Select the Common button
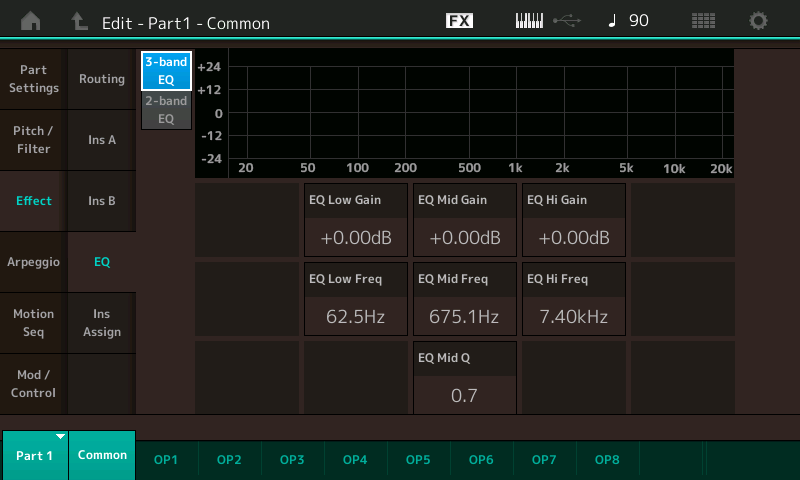Image resolution: width=800 pixels, height=480 pixels. click(x=103, y=455)
